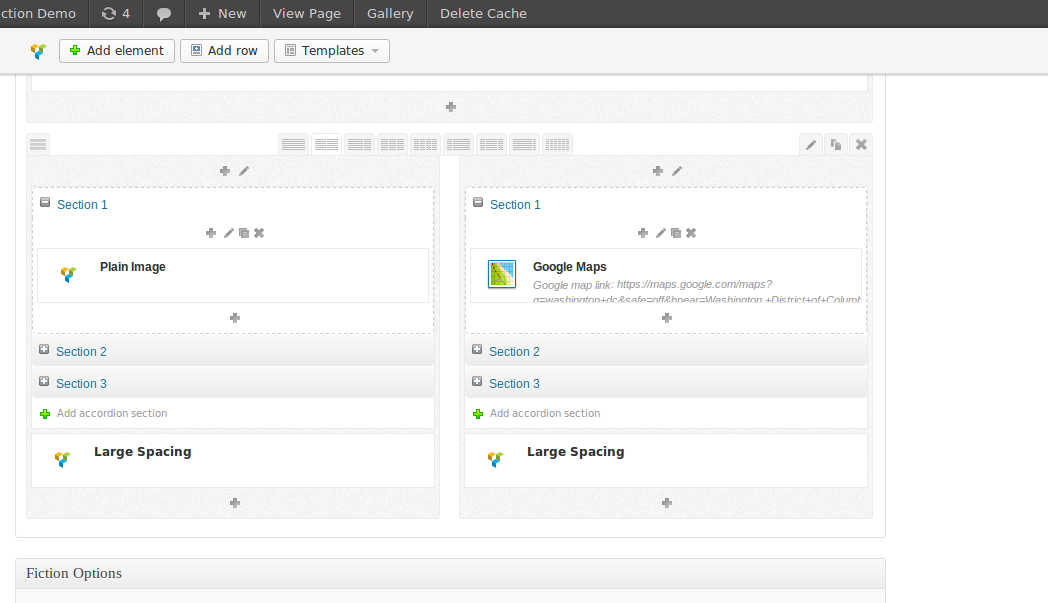Screen dimensions: 1048x603
Task: Prepend element to the right column
Action: click(658, 171)
